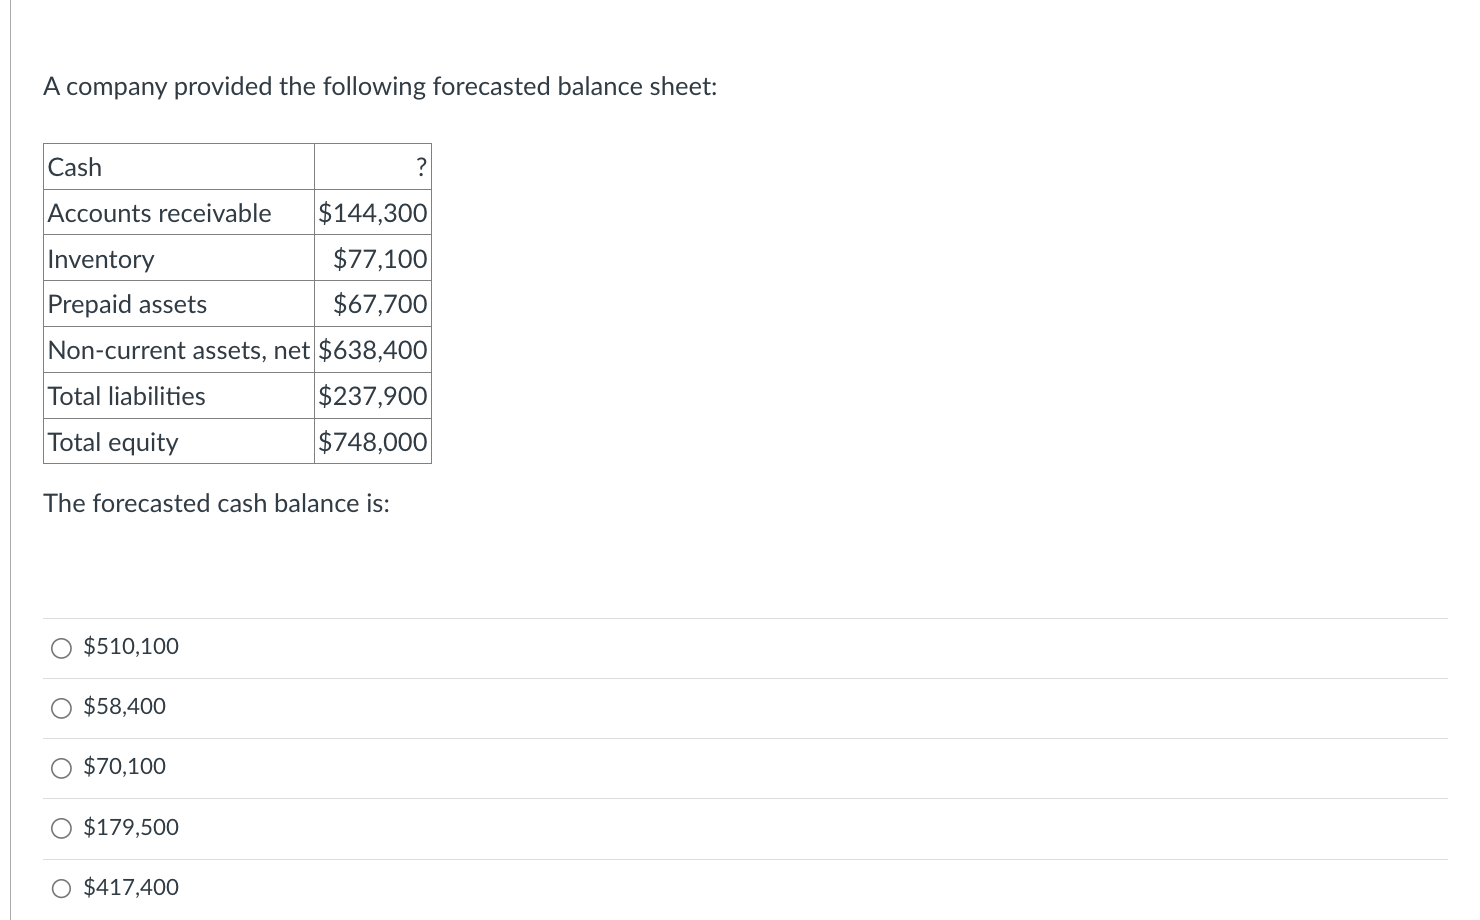Click the $237,900 liabilities value
Viewport: 1480px width, 920px height.
(373, 396)
